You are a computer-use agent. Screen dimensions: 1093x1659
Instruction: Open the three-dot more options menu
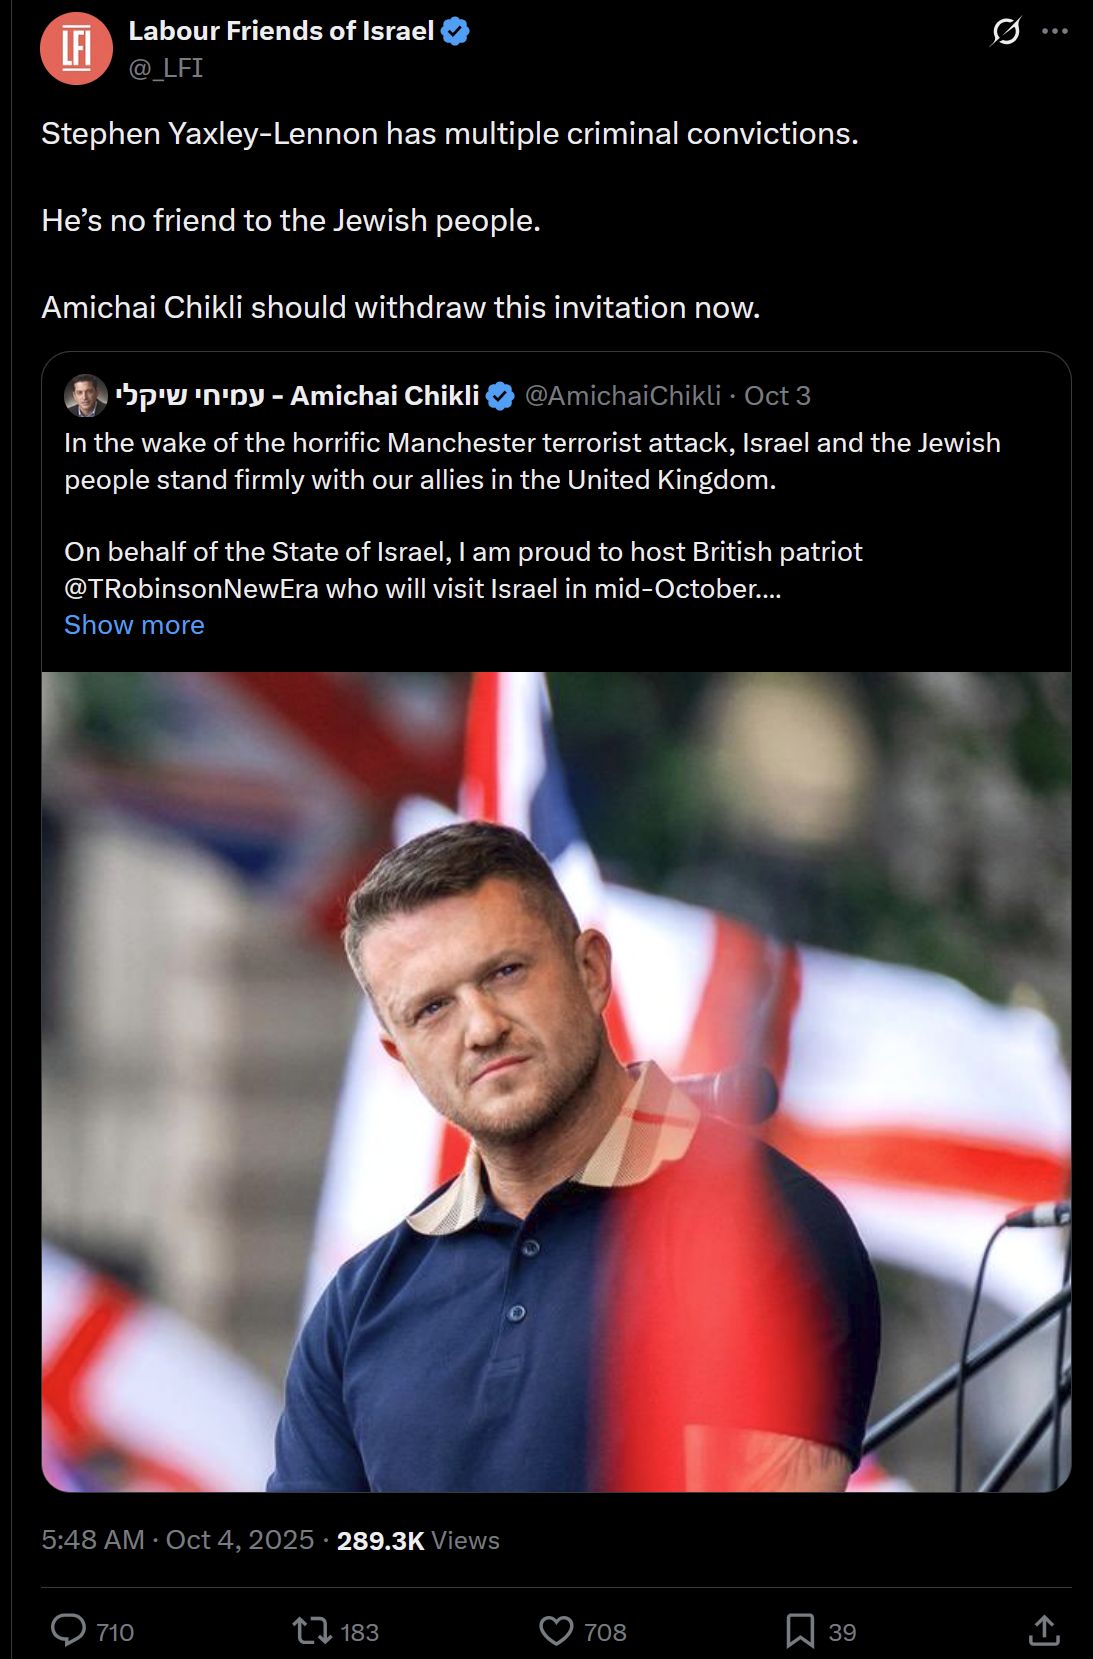tap(1055, 32)
